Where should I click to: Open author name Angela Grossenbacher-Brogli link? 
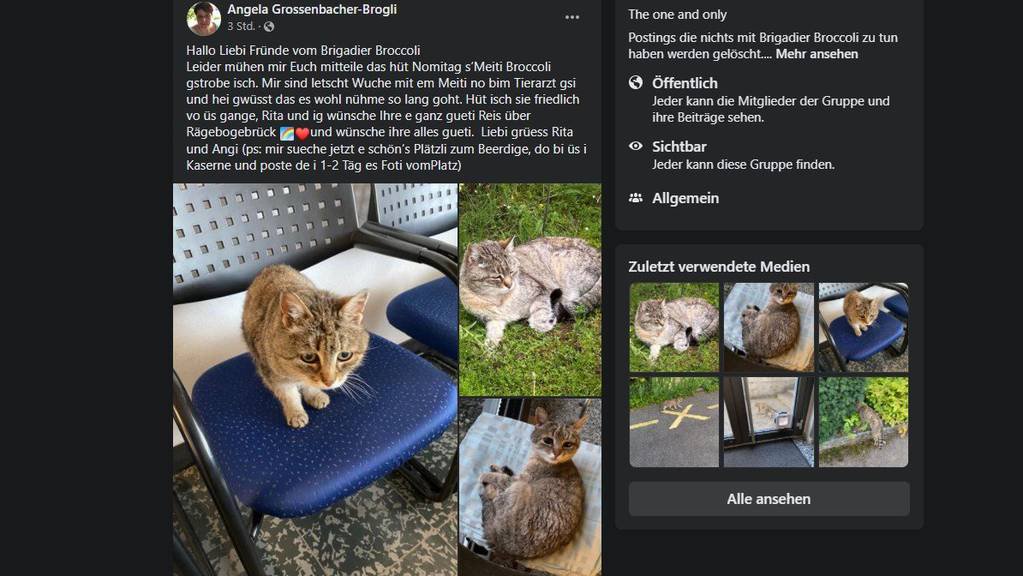[x=312, y=9]
